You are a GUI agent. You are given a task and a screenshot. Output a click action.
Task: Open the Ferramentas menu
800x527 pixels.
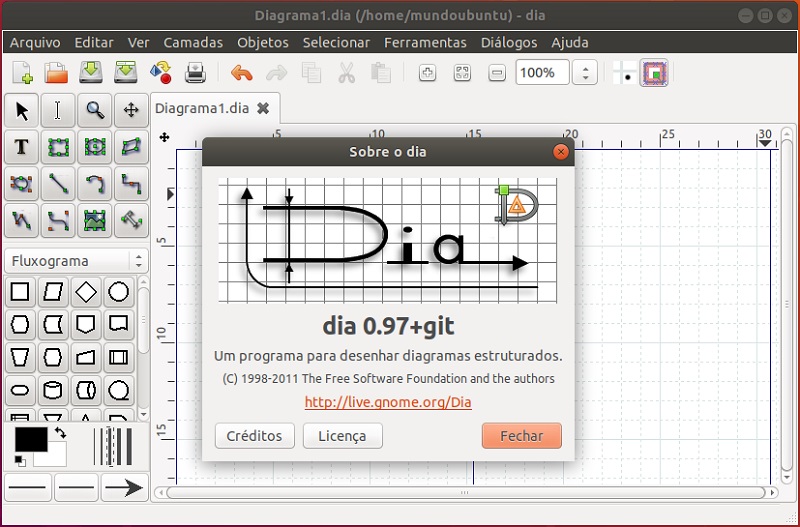[x=425, y=42]
